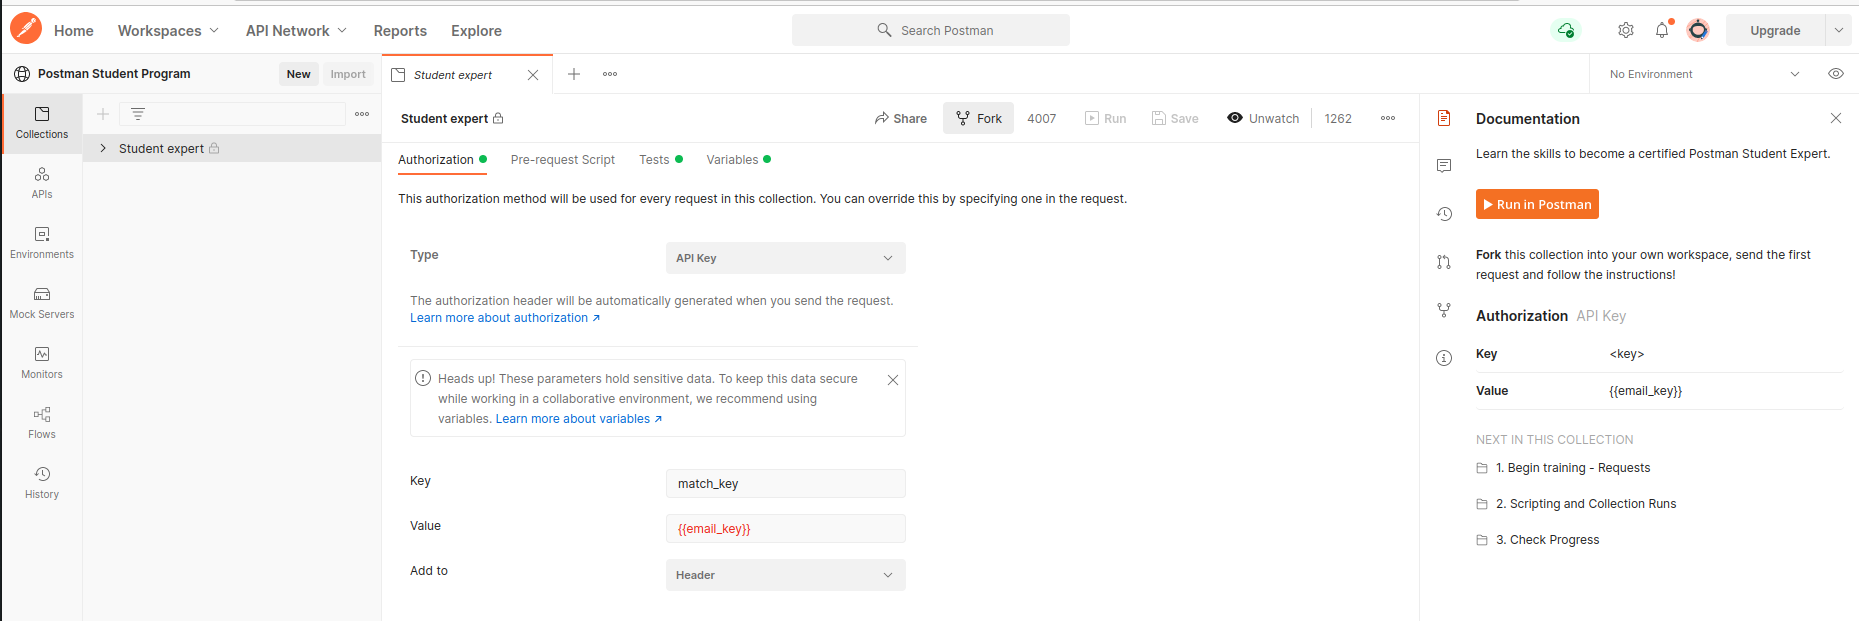The height and width of the screenshot is (621, 1859).
Task: Open Learn more about authorization link
Action: tap(505, 318)
